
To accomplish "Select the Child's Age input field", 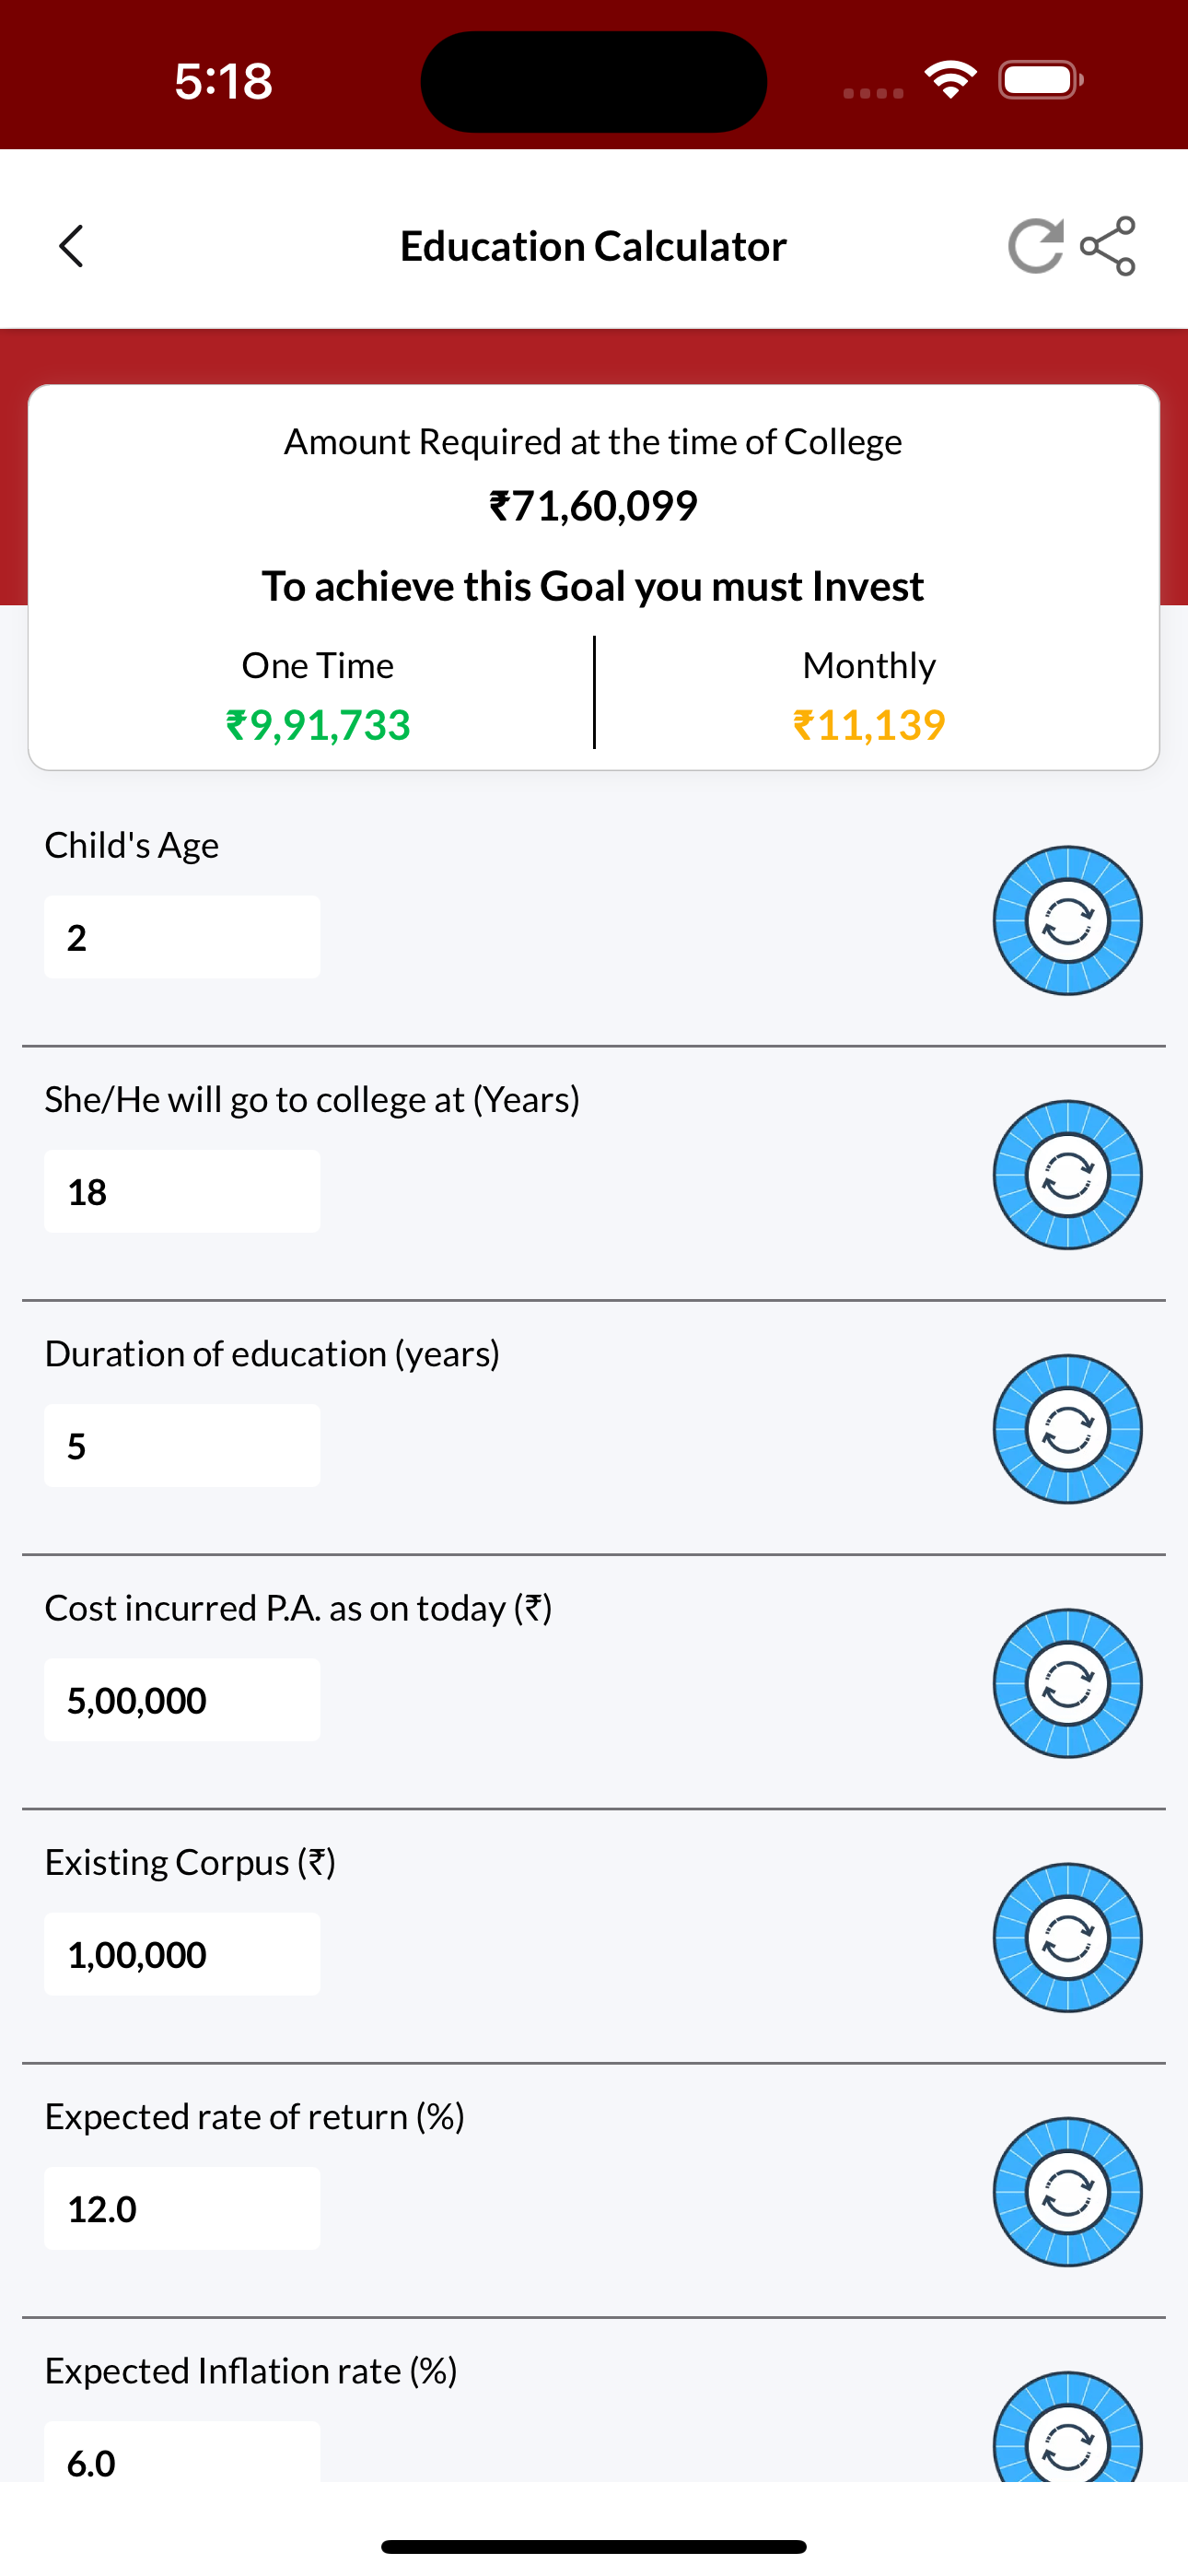I will (182, 937).
